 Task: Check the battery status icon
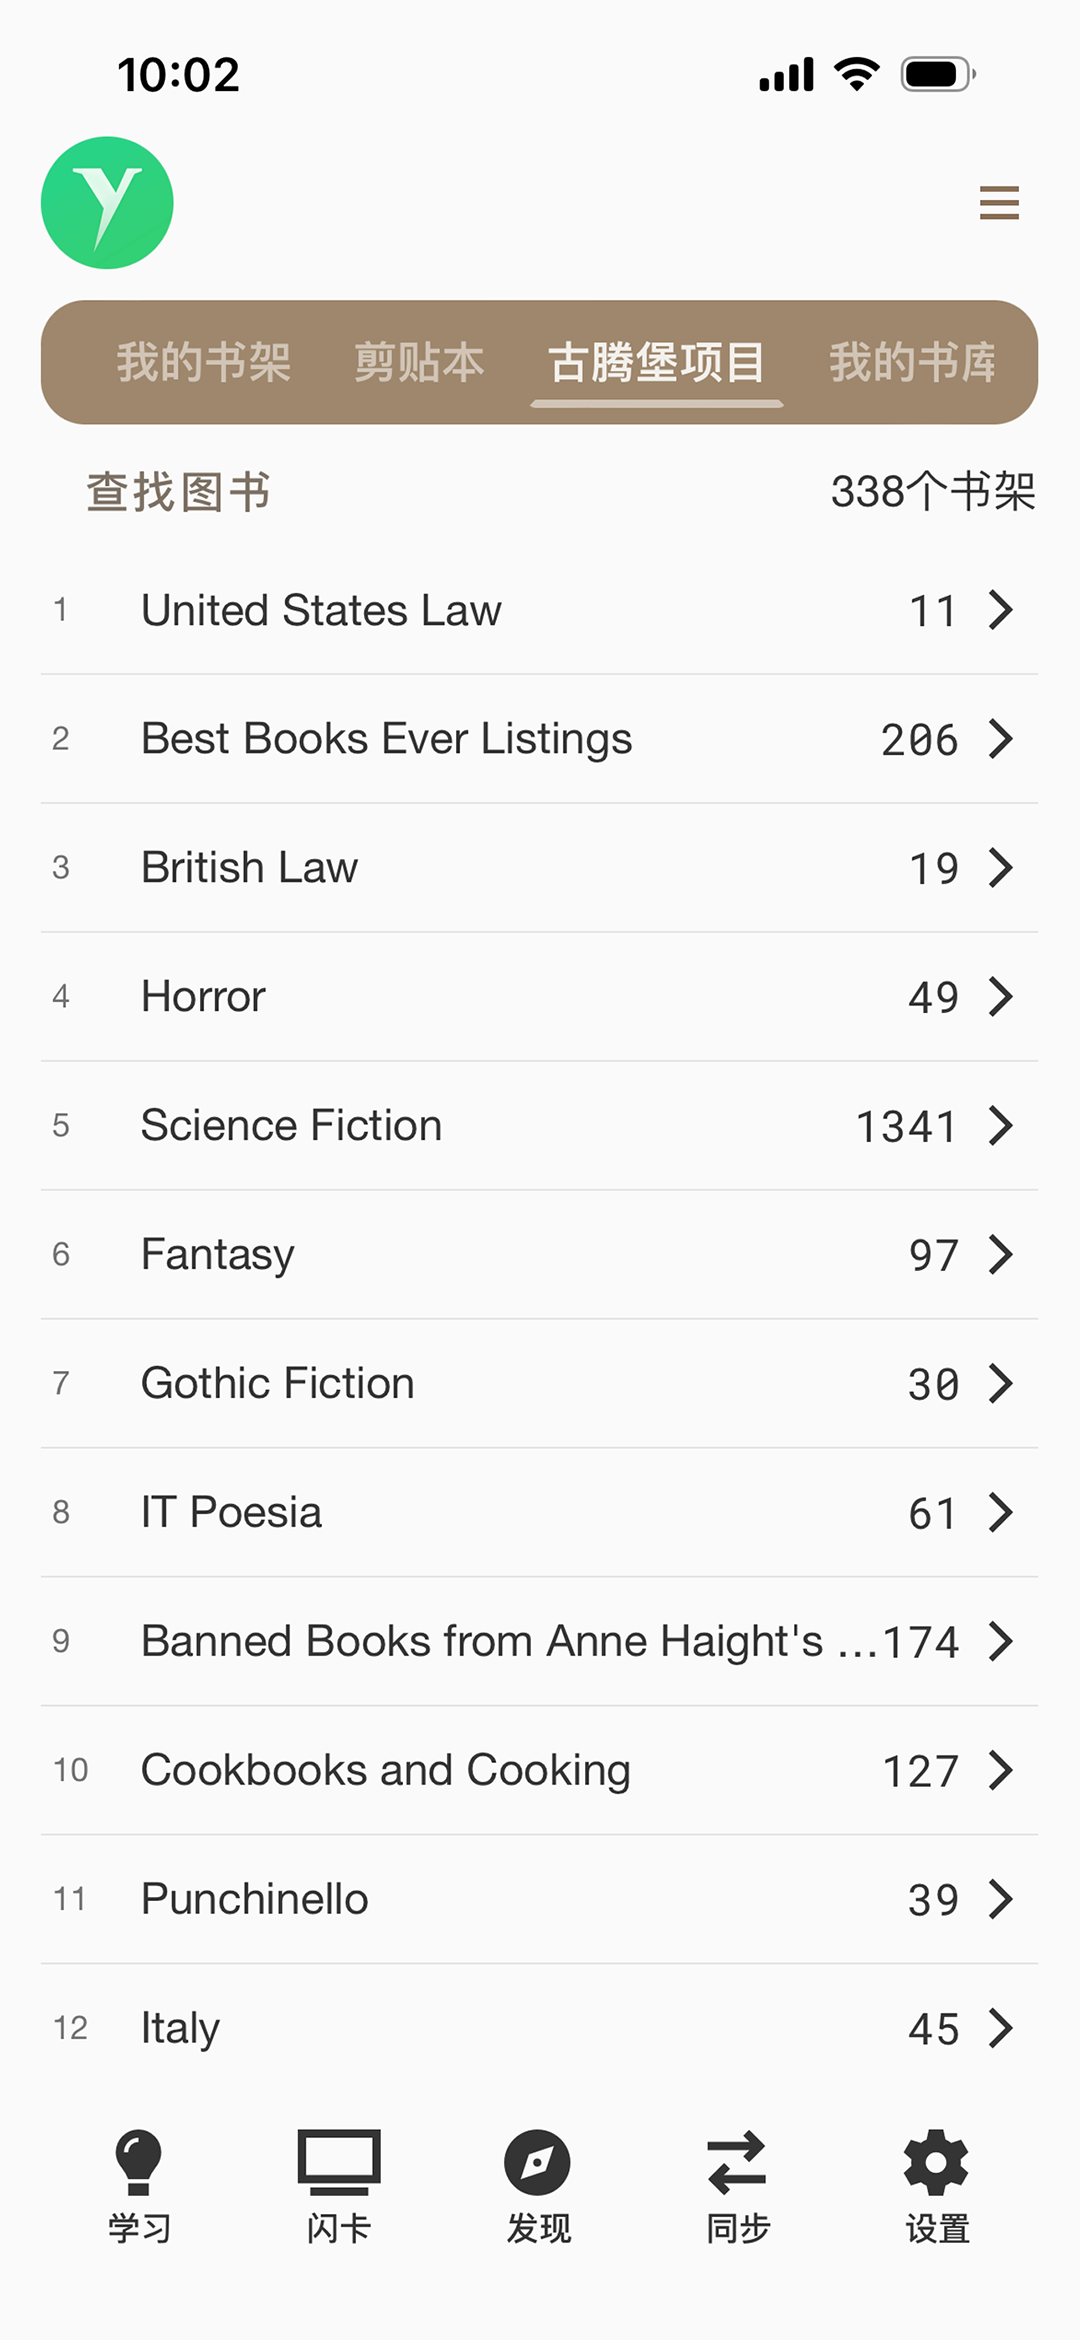click(x=938, y=75)
